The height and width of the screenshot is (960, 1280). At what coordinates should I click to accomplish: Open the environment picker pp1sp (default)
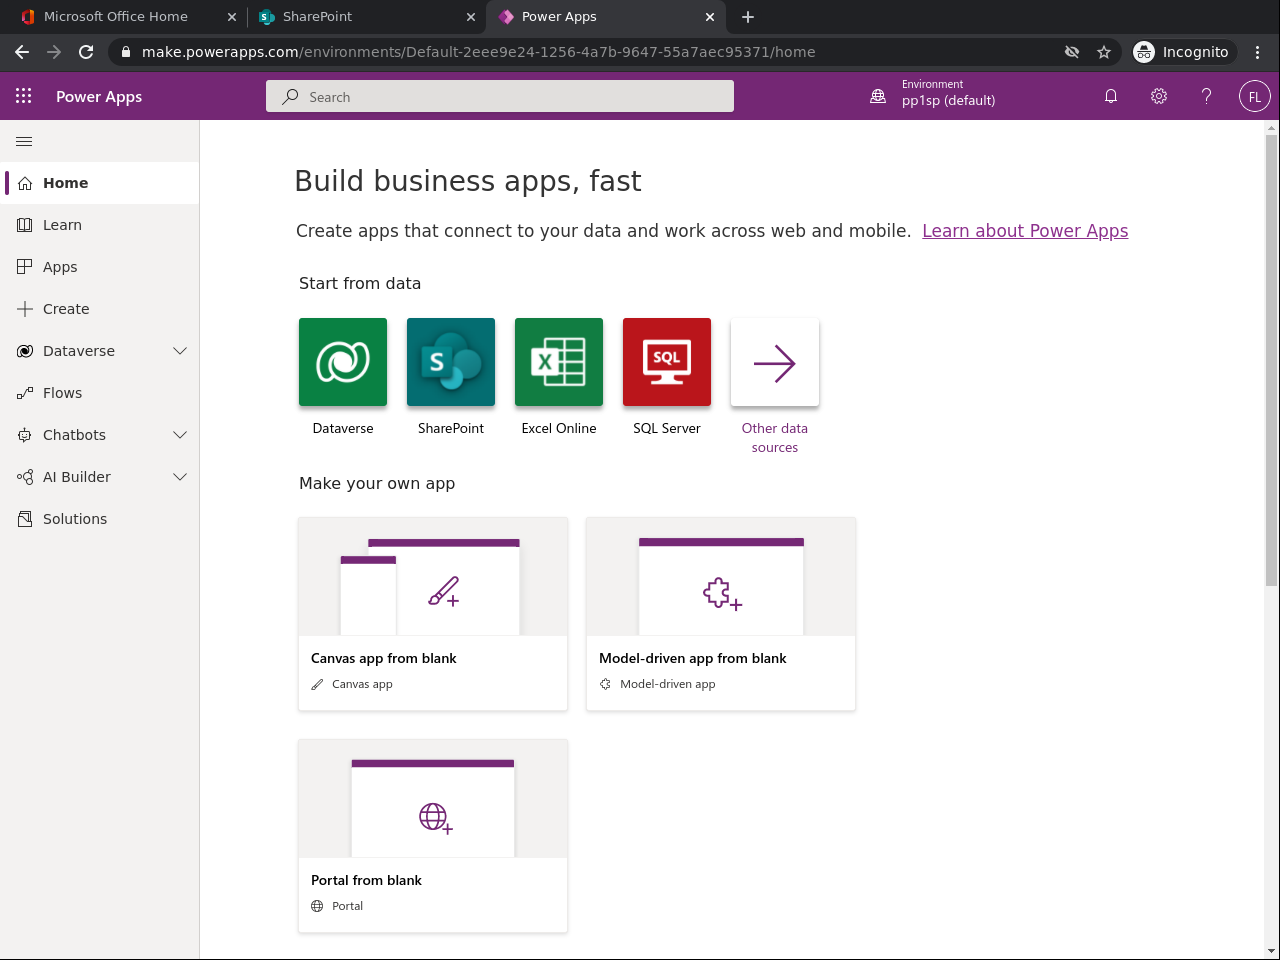[x=935, y=96]
